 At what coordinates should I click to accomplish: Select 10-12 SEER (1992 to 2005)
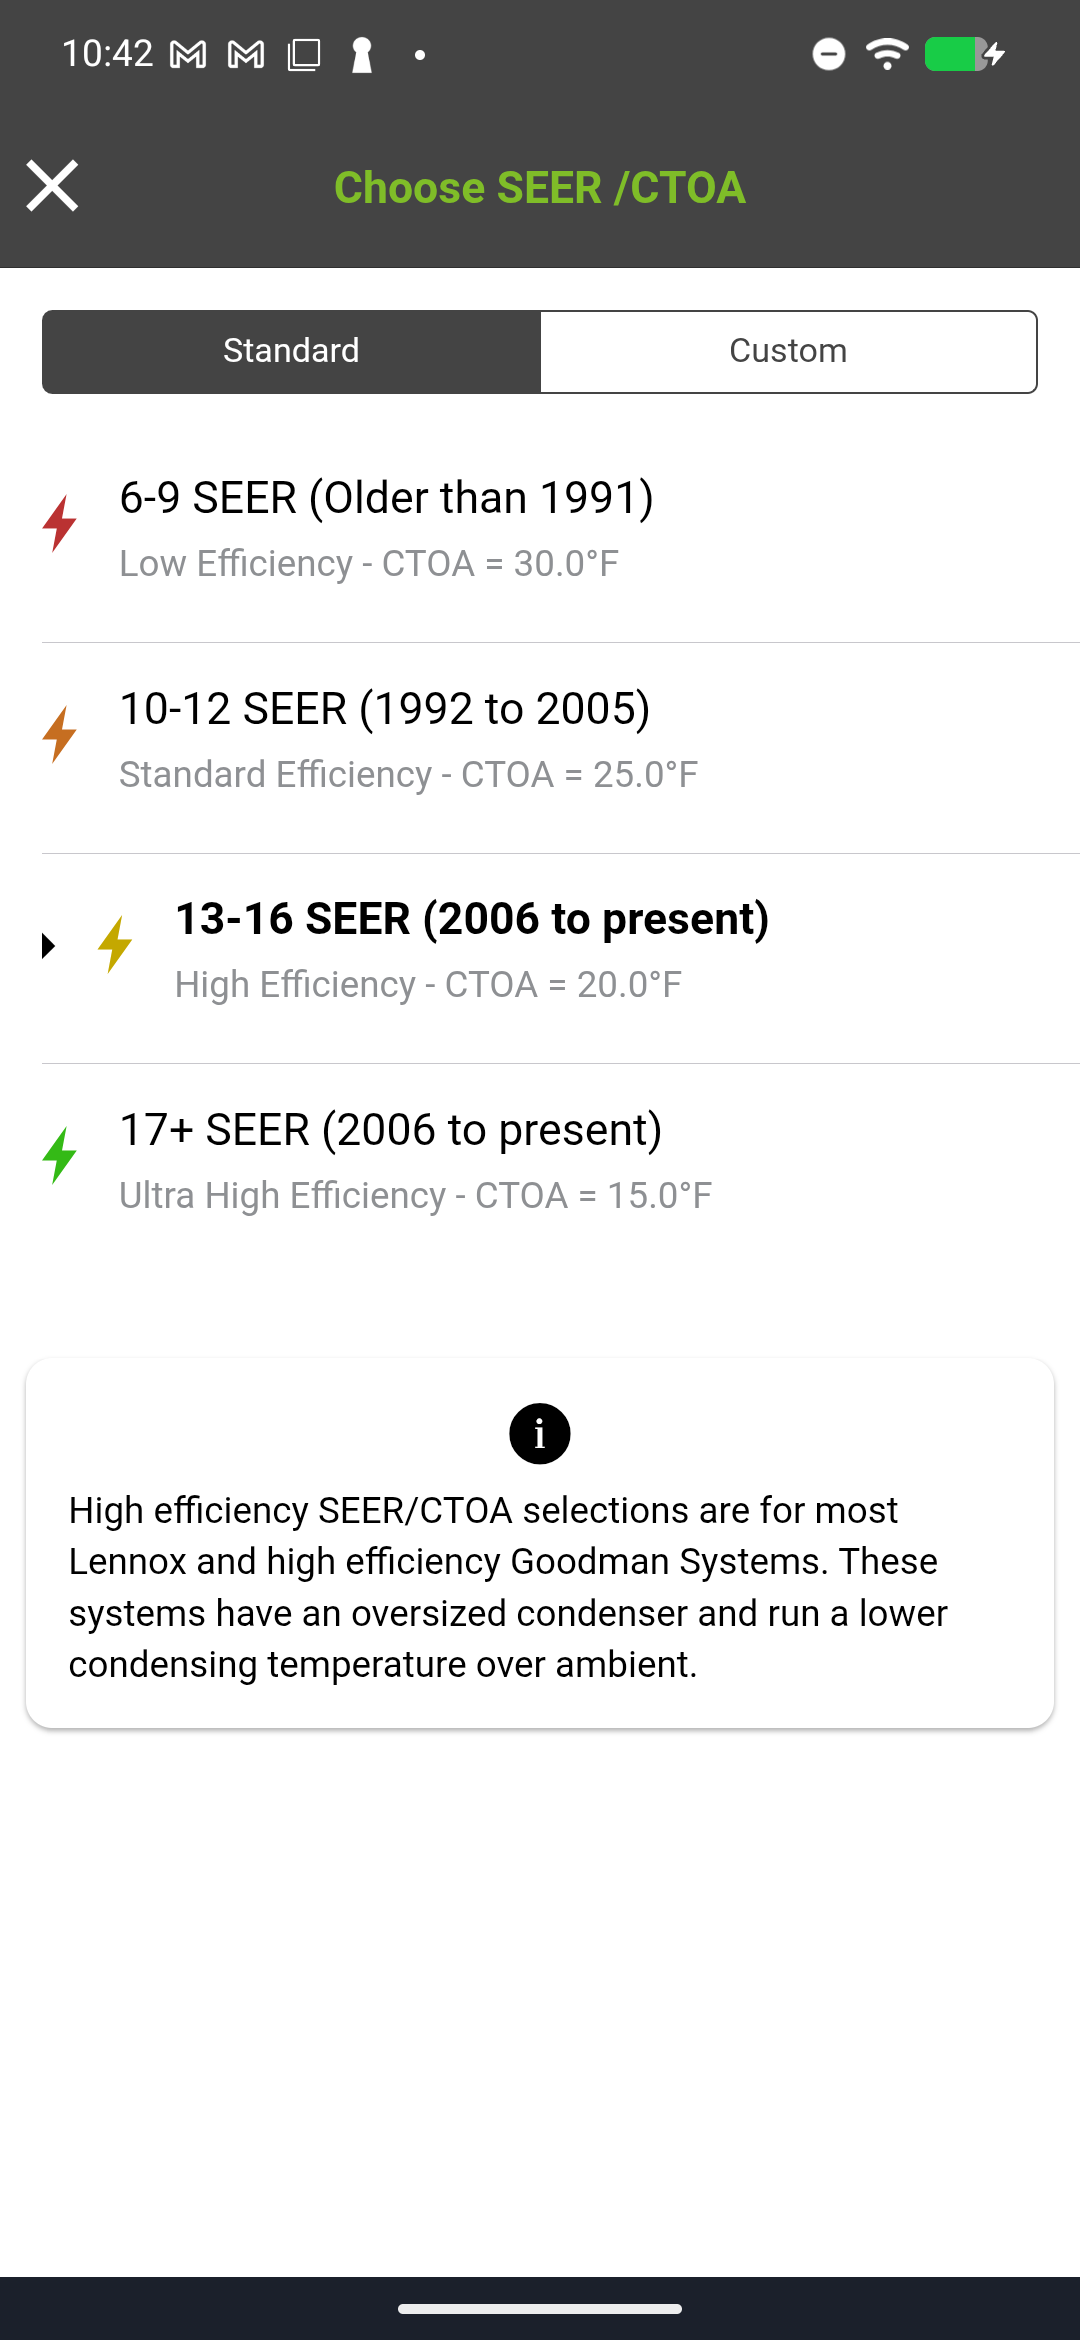[x=385, y=709]
